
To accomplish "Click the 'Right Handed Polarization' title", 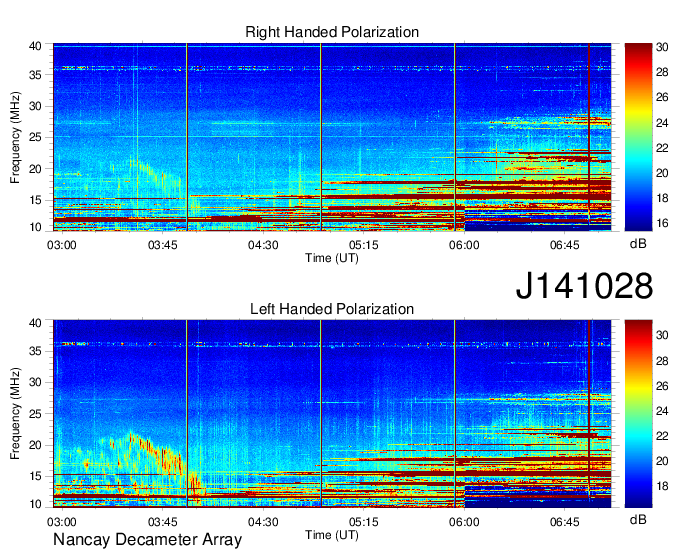I will coord(332,32).
